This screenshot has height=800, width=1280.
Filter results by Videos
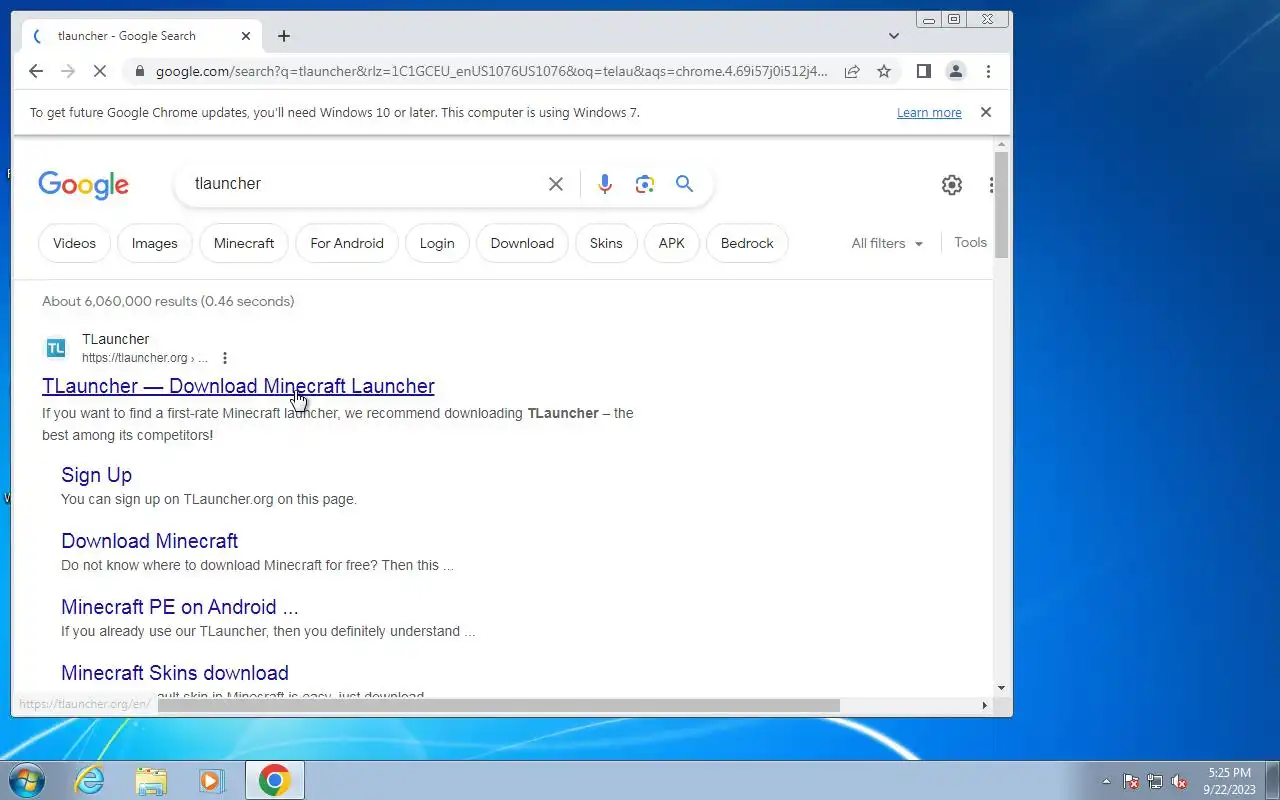pos(74,243)
